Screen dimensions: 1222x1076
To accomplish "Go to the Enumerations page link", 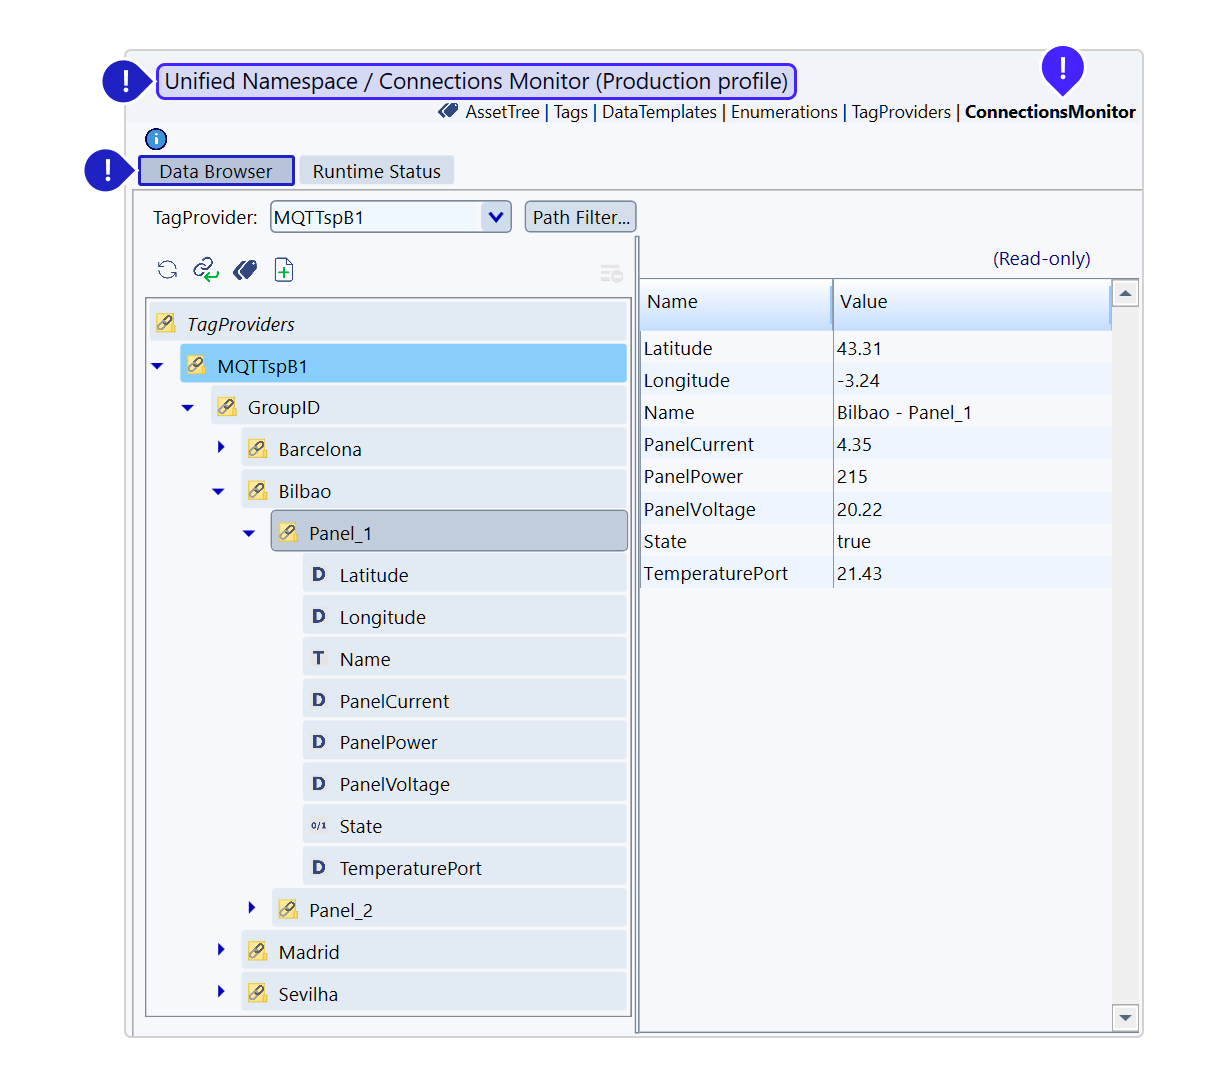I will coord(784,112).
